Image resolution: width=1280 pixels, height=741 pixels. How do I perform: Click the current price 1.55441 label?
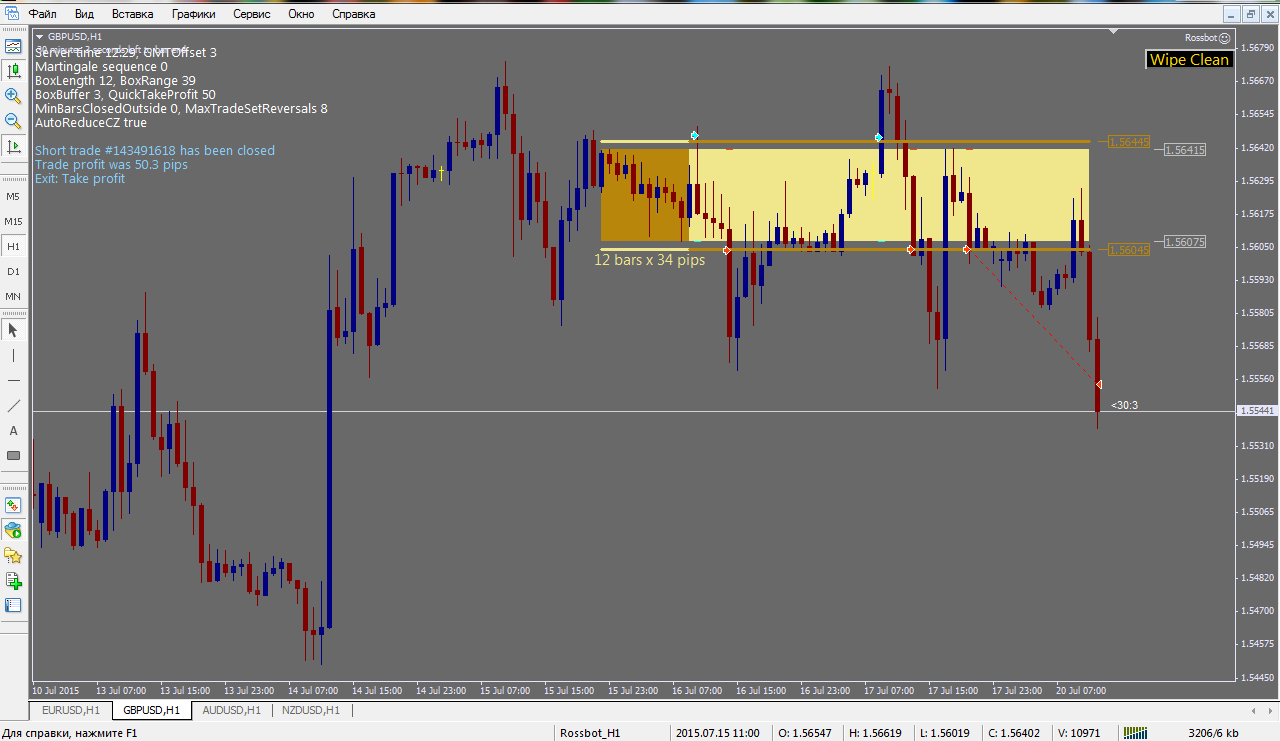1256,411
